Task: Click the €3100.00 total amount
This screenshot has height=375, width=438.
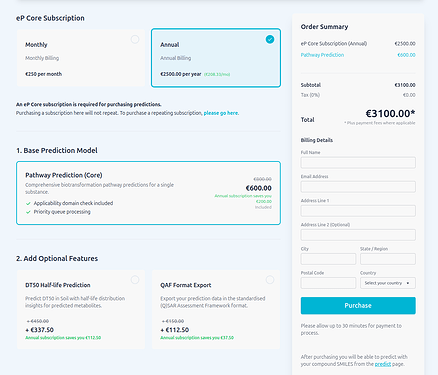Action: click(390, 114)
